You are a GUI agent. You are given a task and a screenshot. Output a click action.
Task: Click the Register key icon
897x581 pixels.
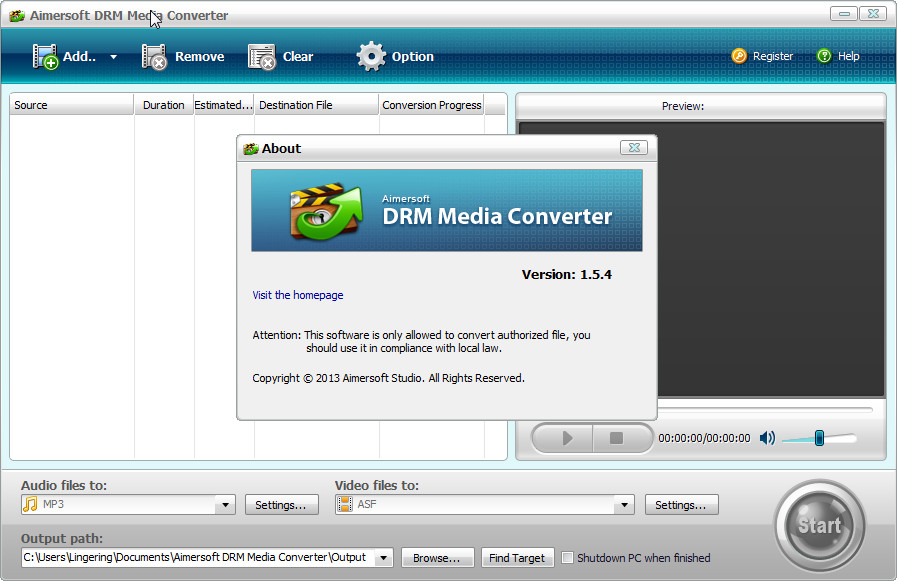point(739,56)
